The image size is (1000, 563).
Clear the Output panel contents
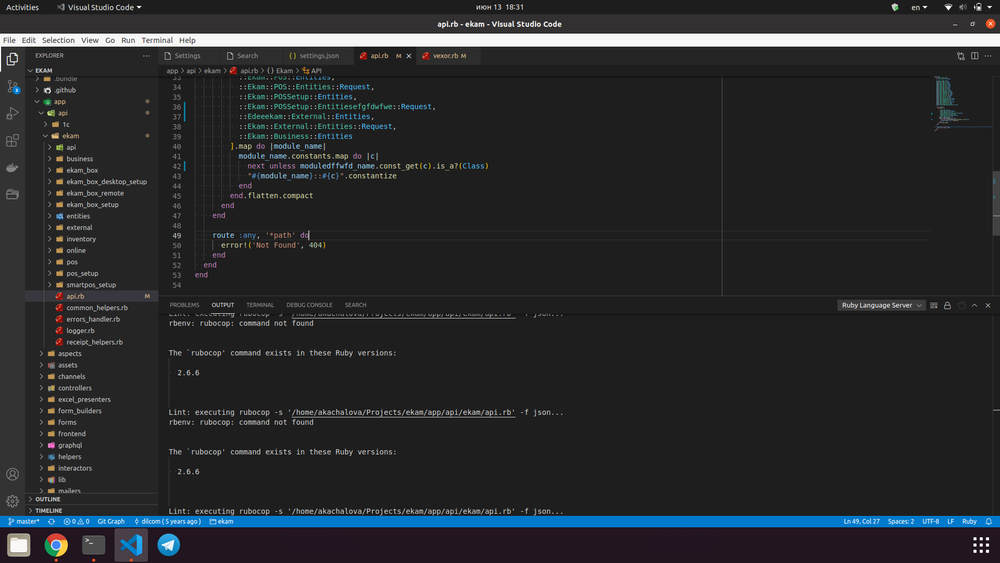(x=932, y=305)
